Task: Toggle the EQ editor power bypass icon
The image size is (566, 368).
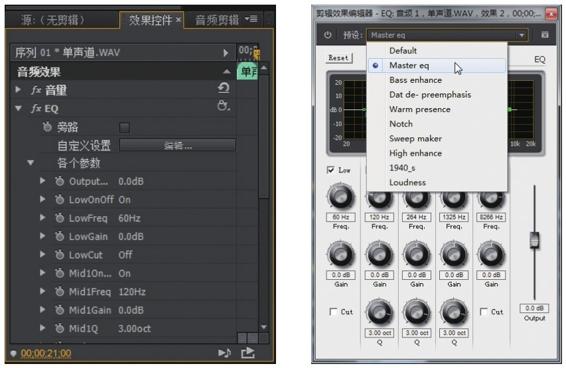Action: (327, 35)
